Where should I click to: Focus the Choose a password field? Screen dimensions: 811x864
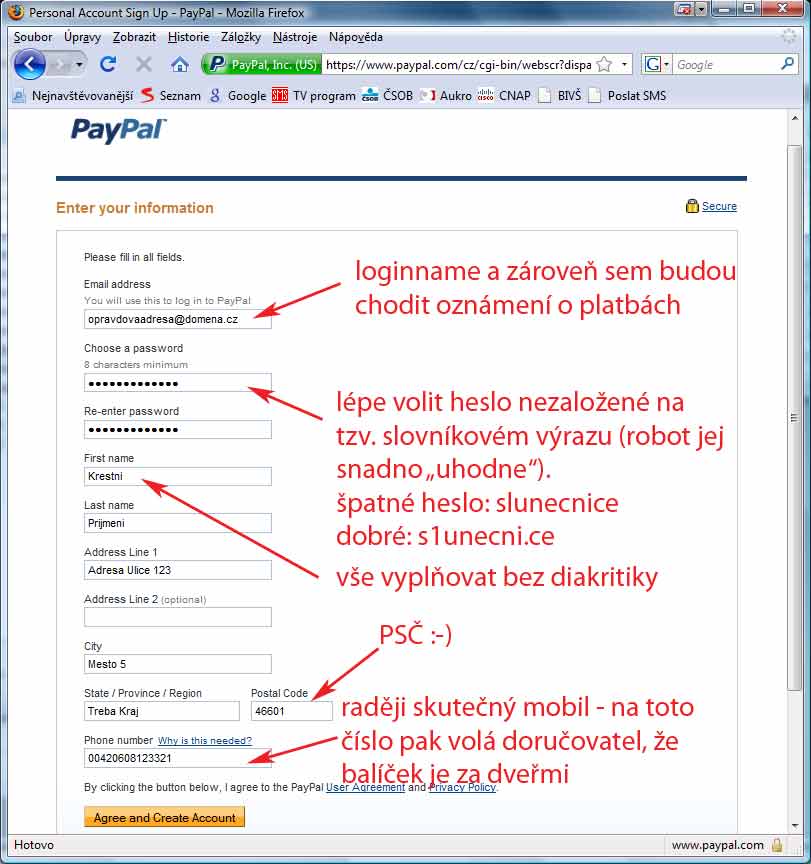coord(177,382)
